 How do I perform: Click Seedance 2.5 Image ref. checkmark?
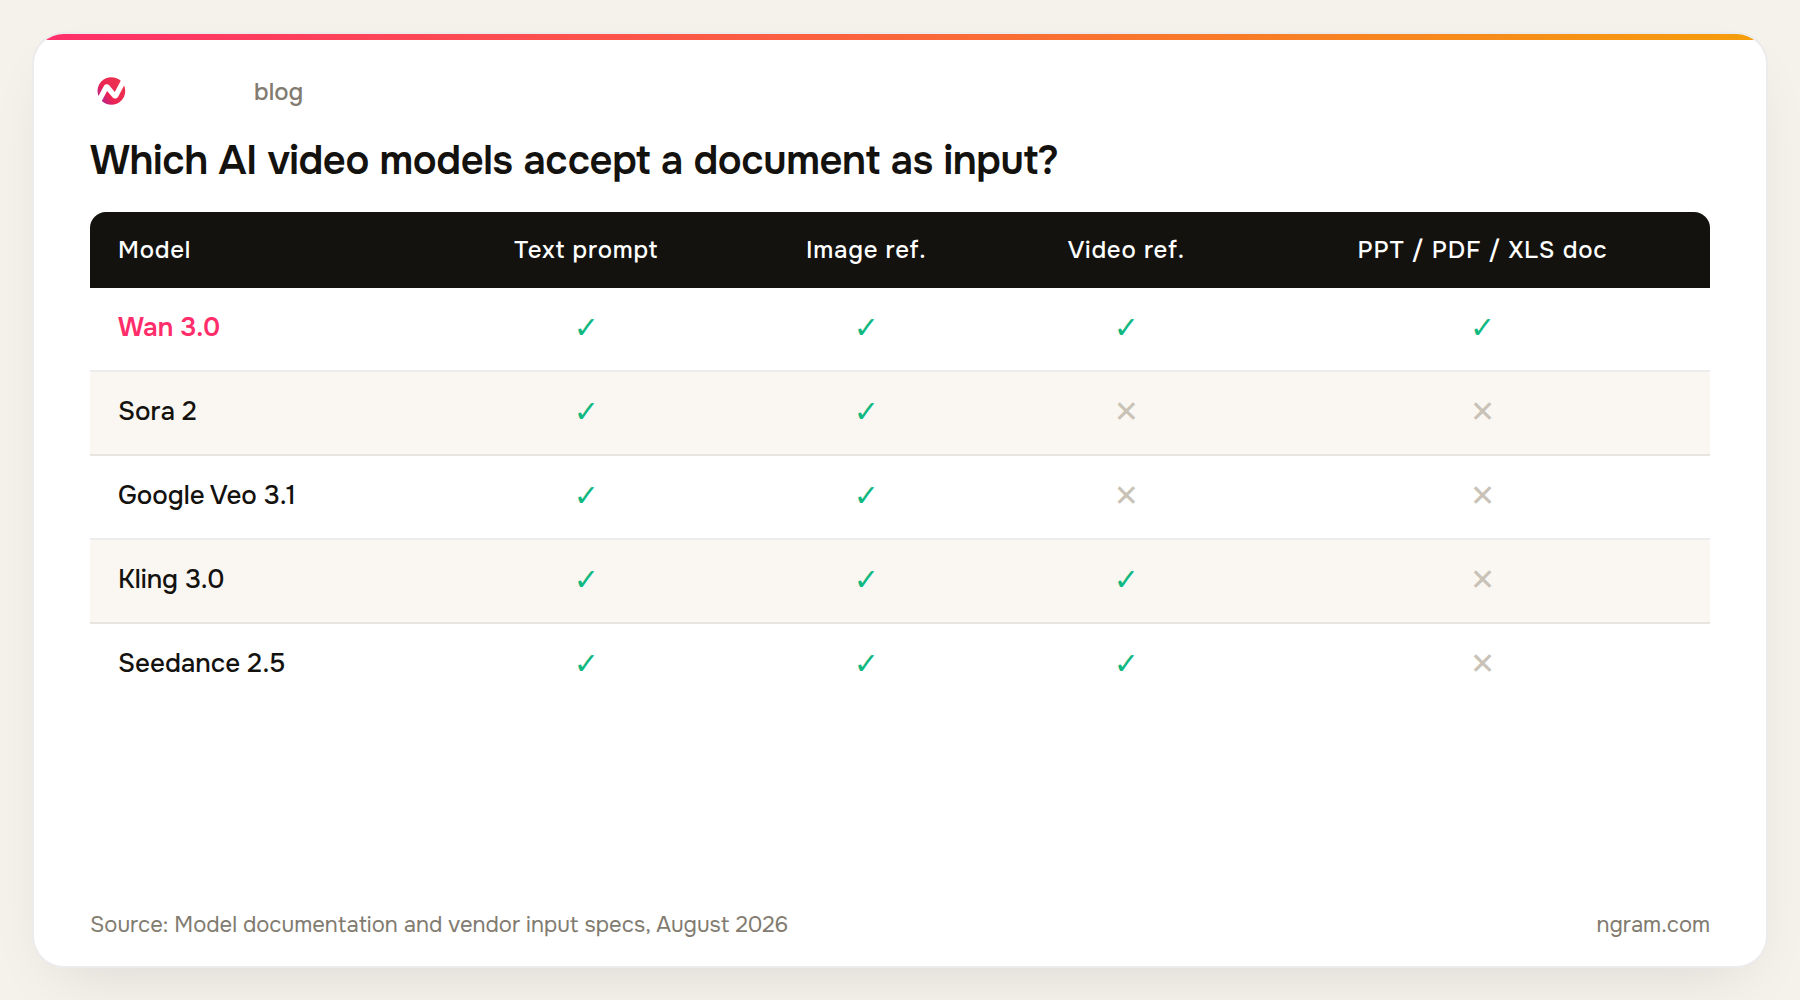coord(866,663)
